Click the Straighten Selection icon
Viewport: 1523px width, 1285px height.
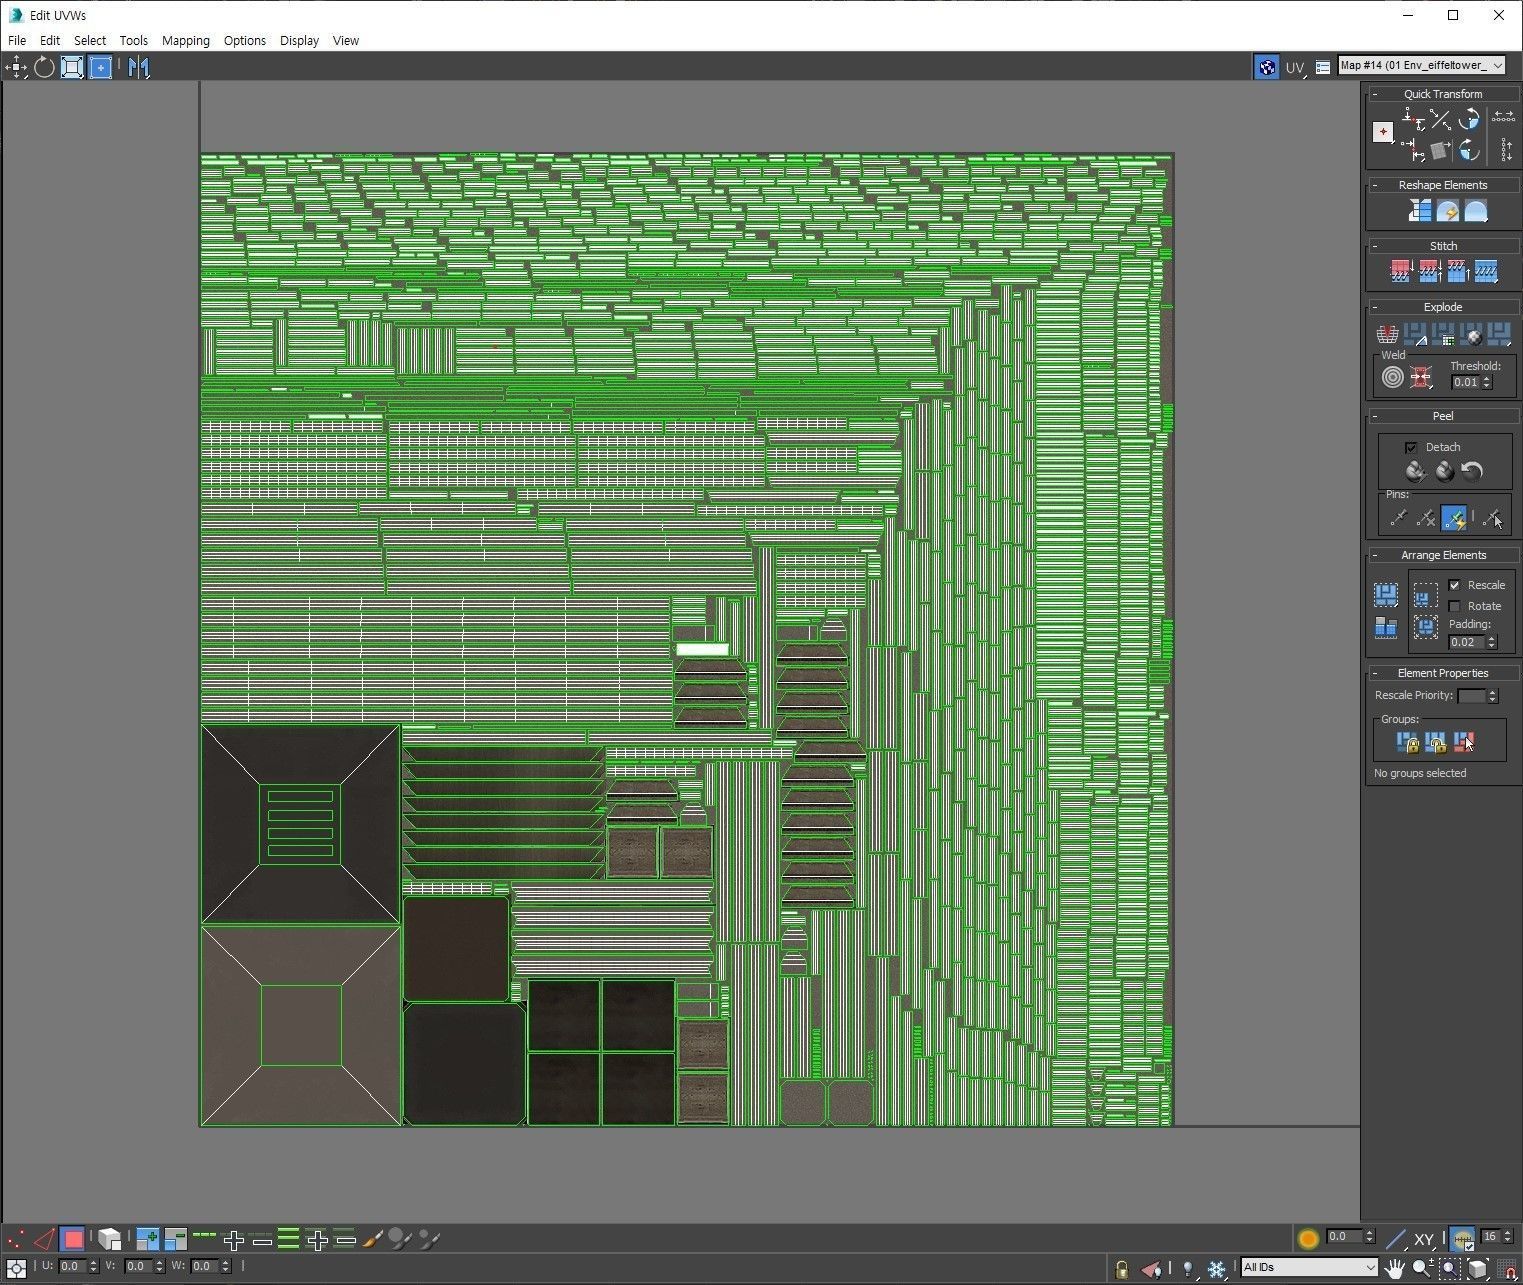pyautogui.click(x=1419, y=211)
